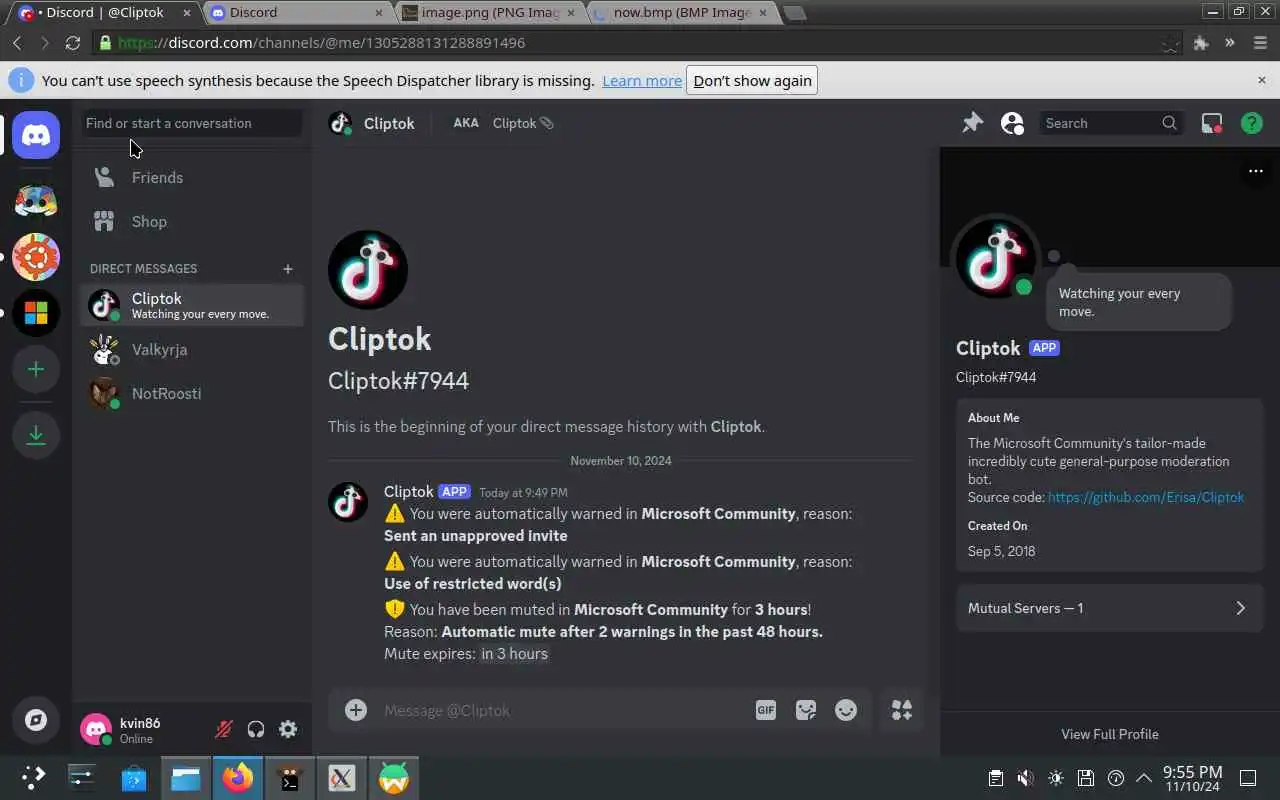Create DM with plus next to Direct Messages
Screen dimensions: 1280x800
(288, 268)
